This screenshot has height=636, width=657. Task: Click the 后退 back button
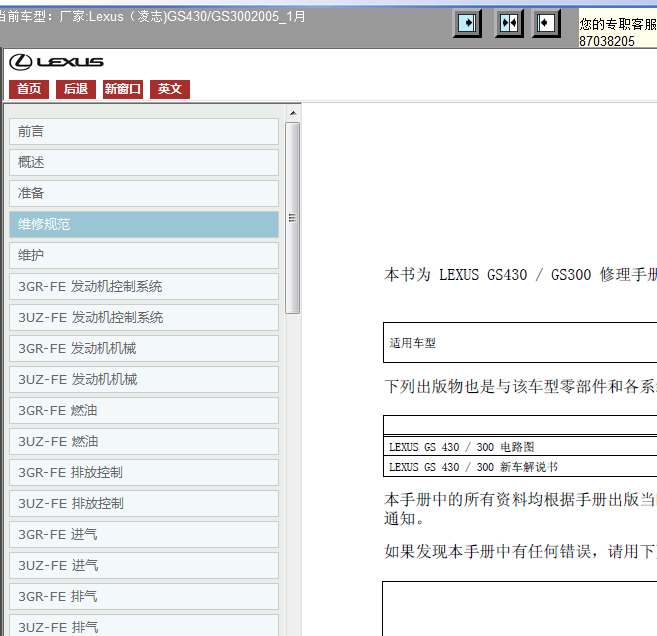pos(76,89)
